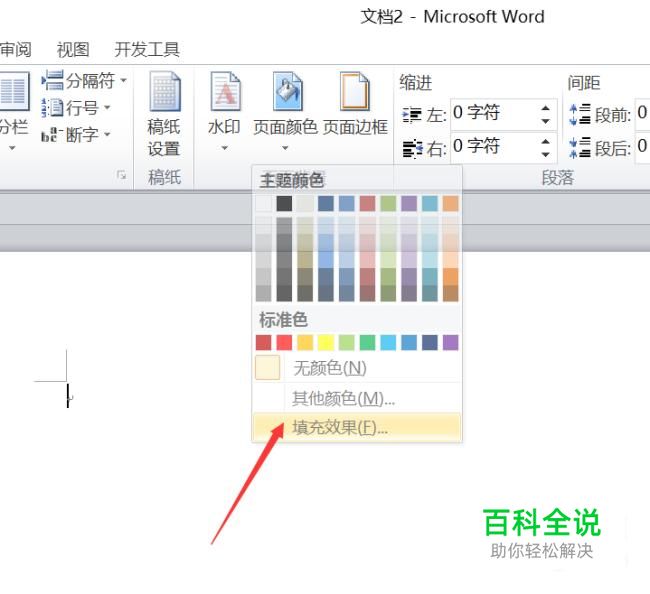Click the 断字 hyphenation icon
650x594 pixels.
point(52,134)
